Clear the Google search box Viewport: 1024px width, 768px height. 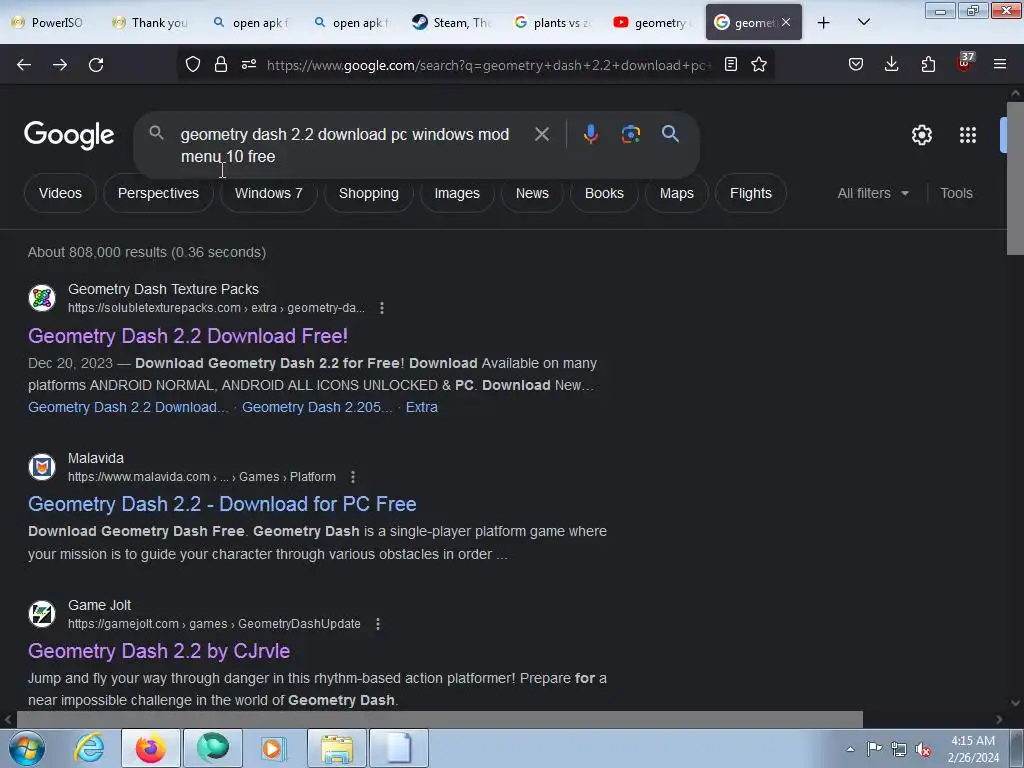point(541,135)
